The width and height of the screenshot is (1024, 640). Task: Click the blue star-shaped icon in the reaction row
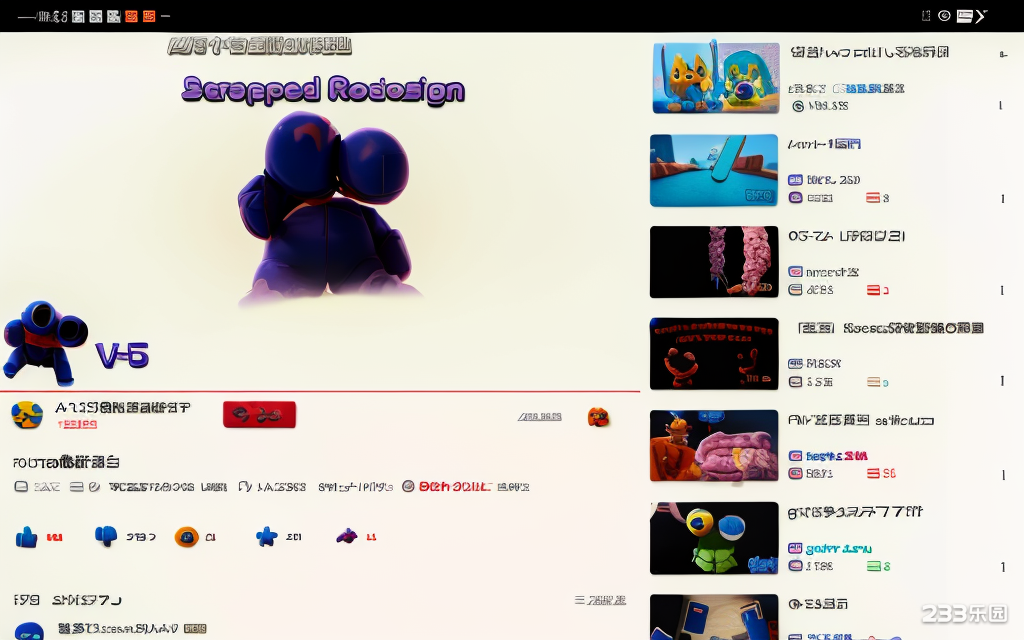266,537
